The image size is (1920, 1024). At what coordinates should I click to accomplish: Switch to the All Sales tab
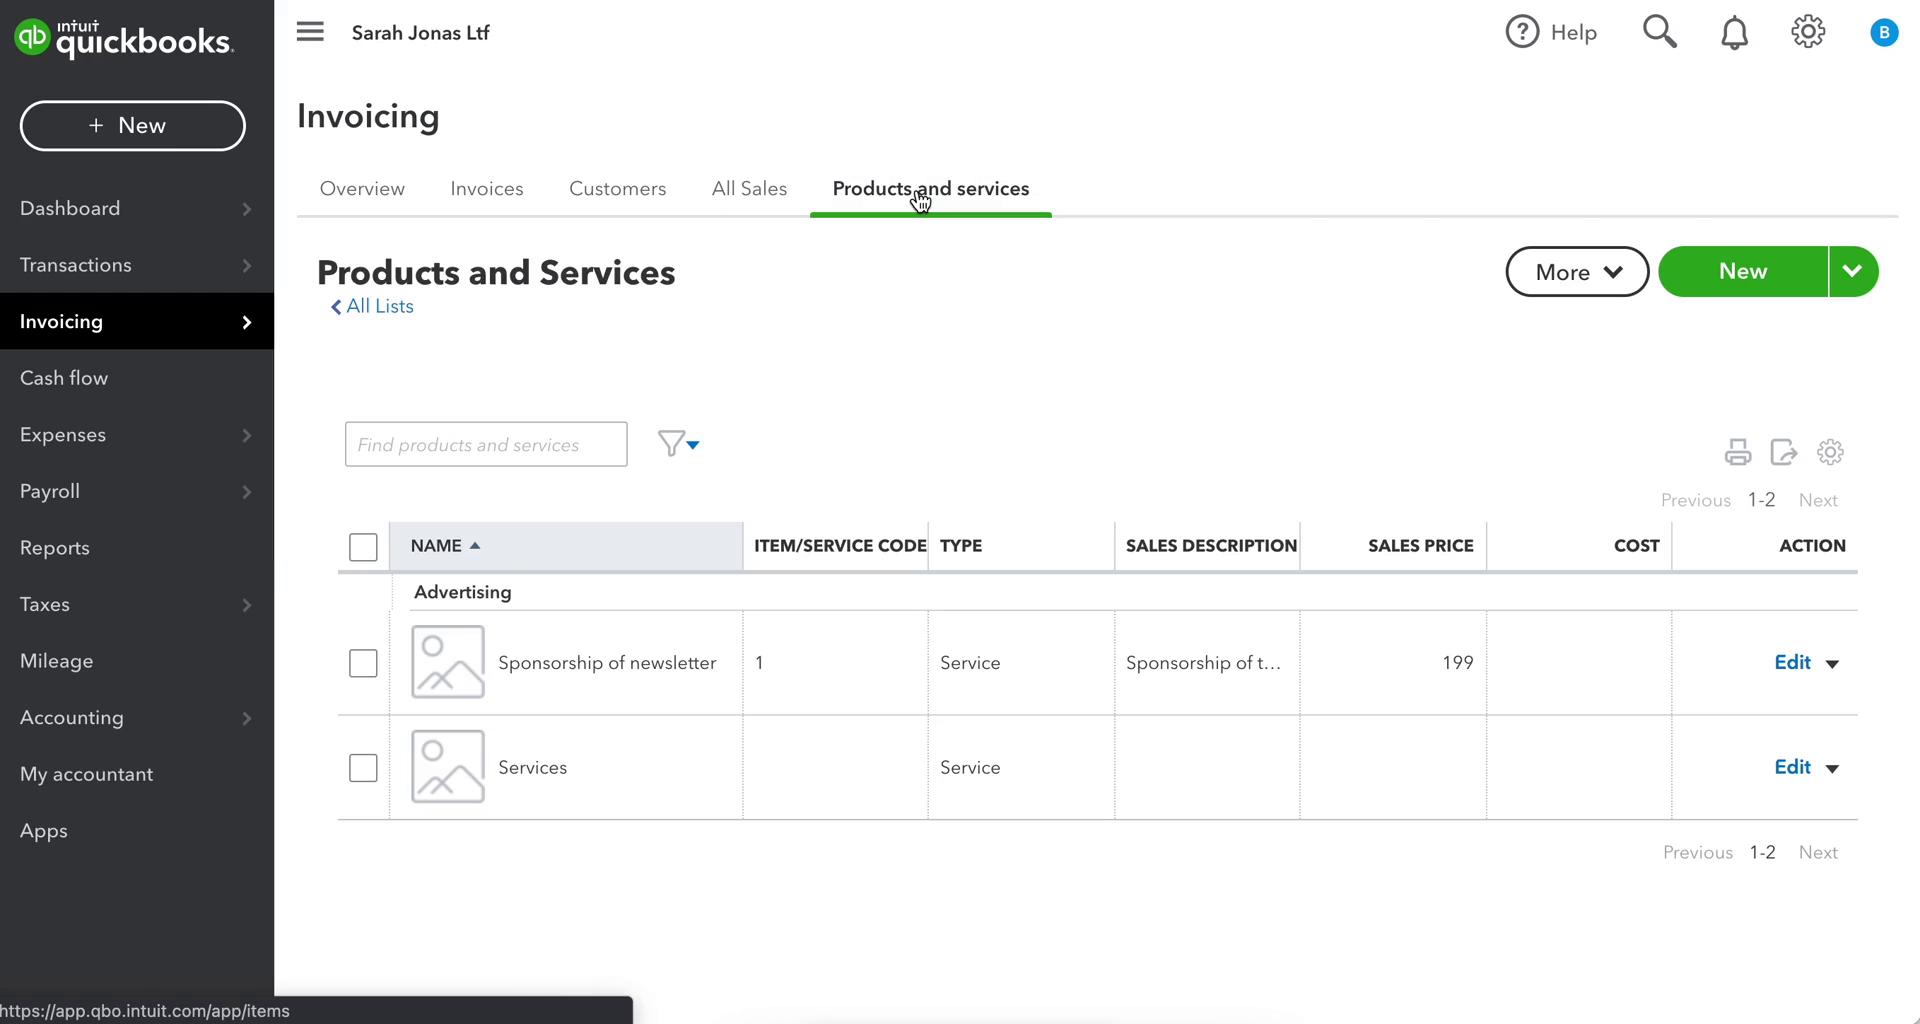749,189
